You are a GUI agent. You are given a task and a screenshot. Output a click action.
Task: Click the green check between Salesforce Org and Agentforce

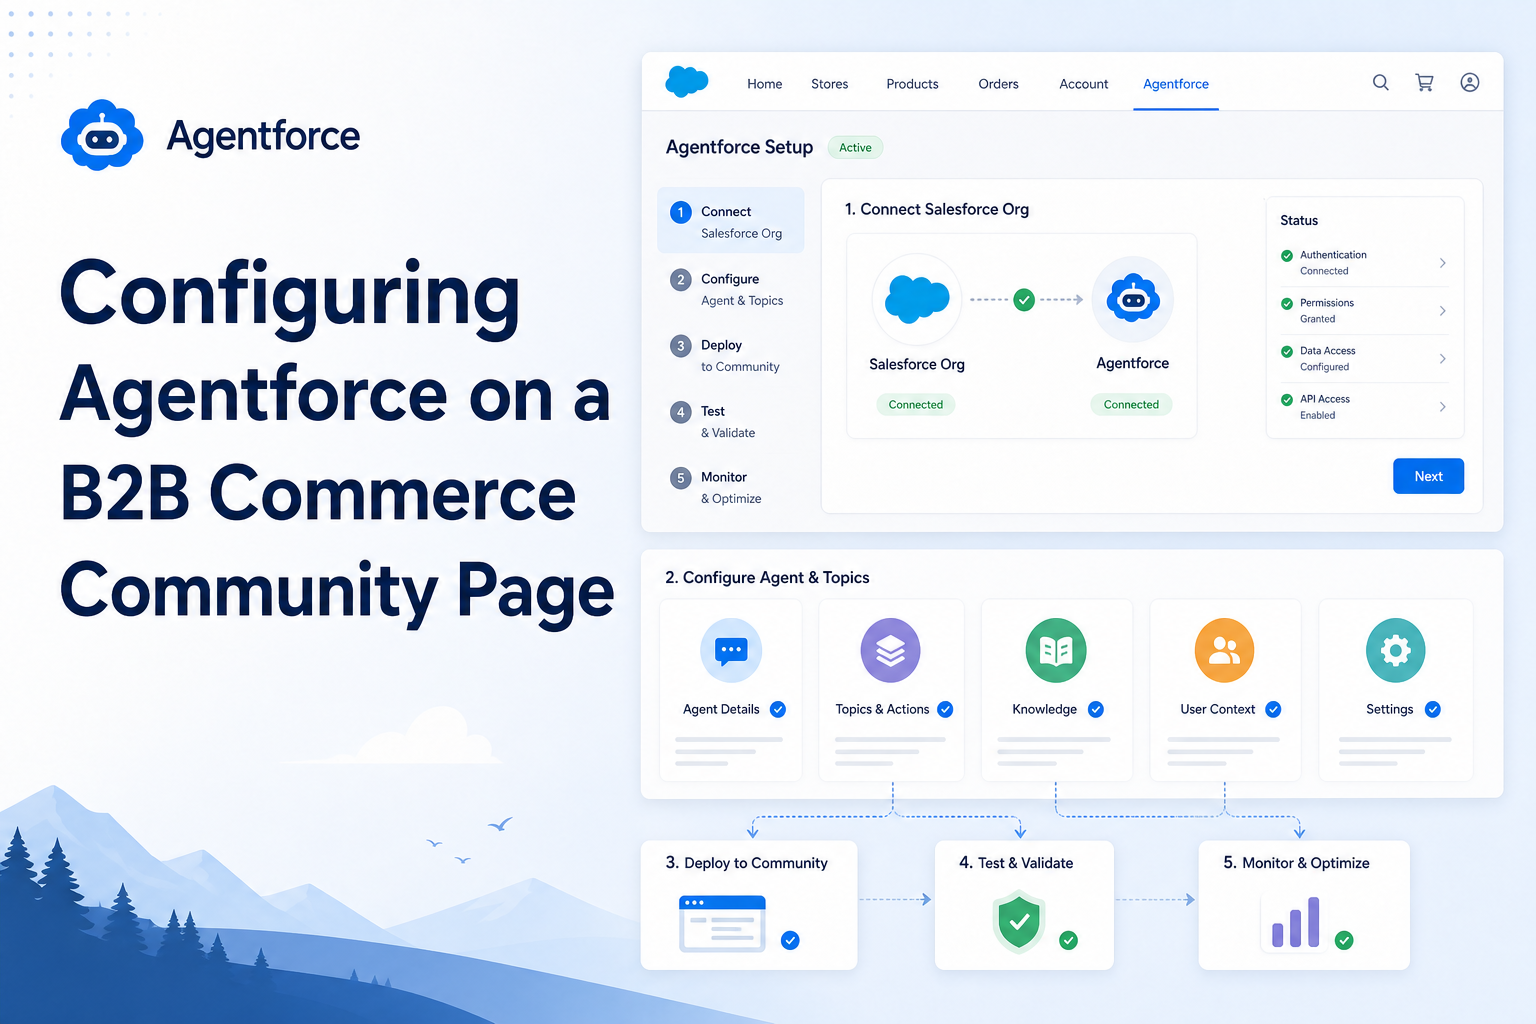1024,299
